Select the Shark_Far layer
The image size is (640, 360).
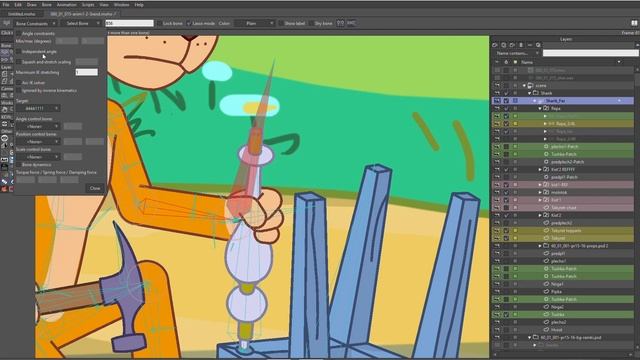tap(563, 100)
